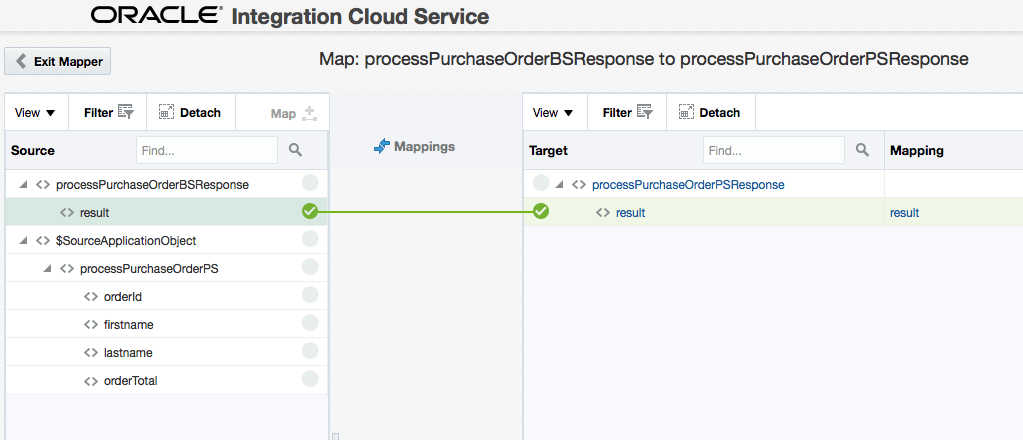
Task: Click the connector circle beside processPurchaseOrderPS
Action: pyautogui.click(x=310, y=266)
